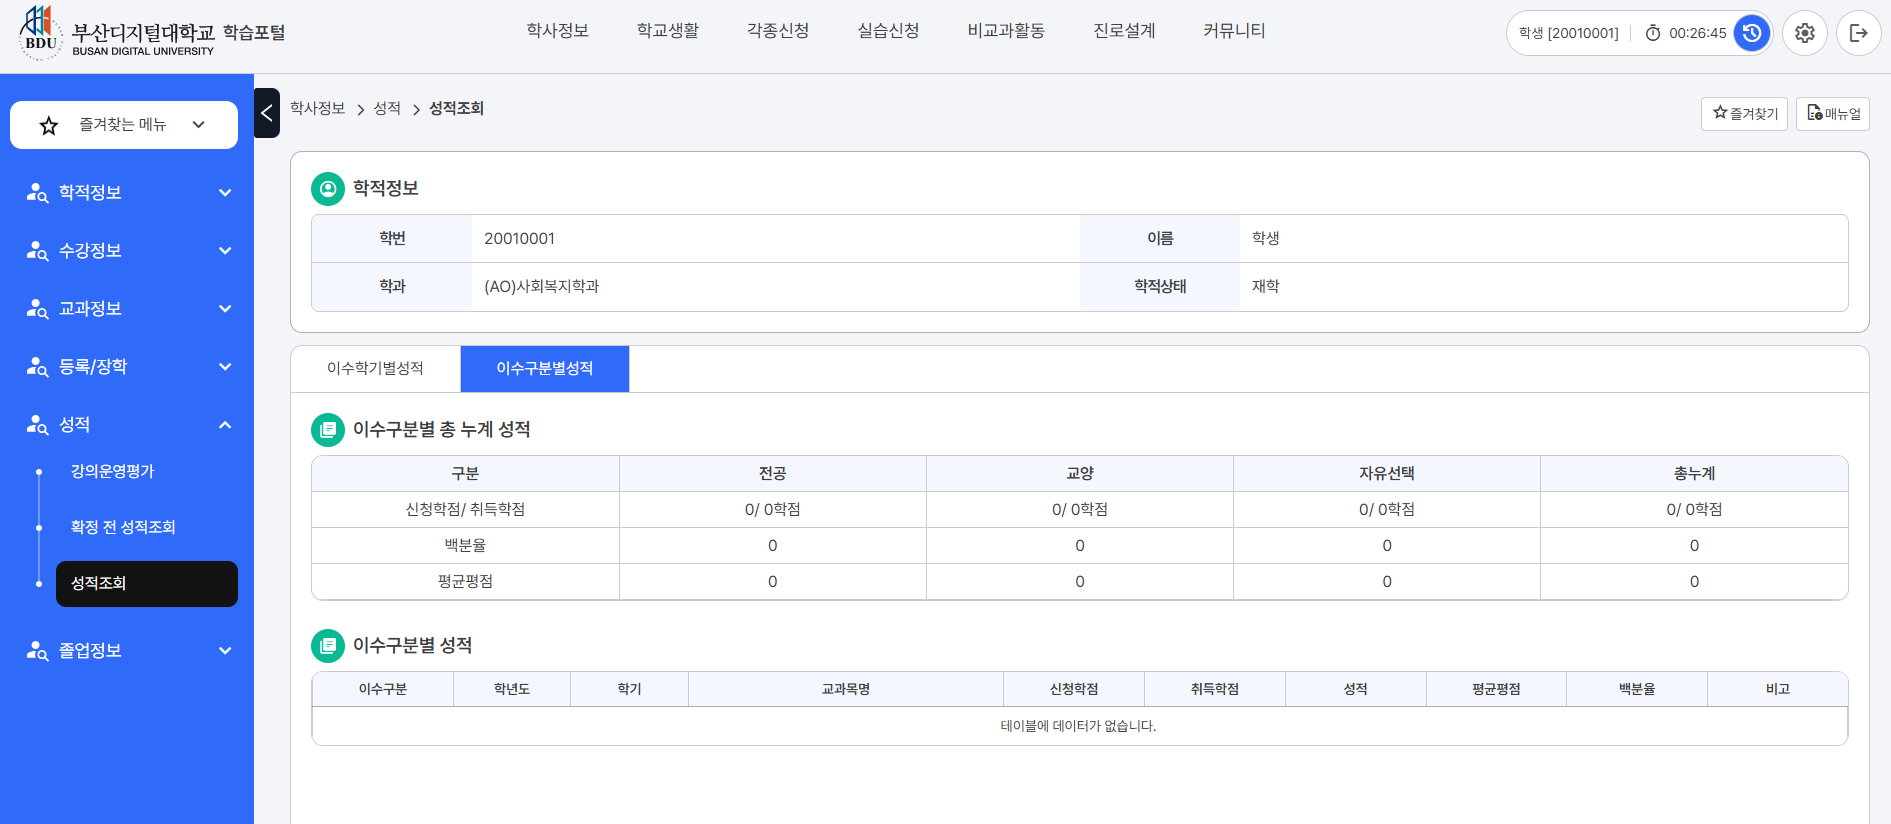Image resolution: width=1891 pixels, height=824 pixels.
Task: Click the 학적정보 section profile icon
Action: click(x=327, y=188)
